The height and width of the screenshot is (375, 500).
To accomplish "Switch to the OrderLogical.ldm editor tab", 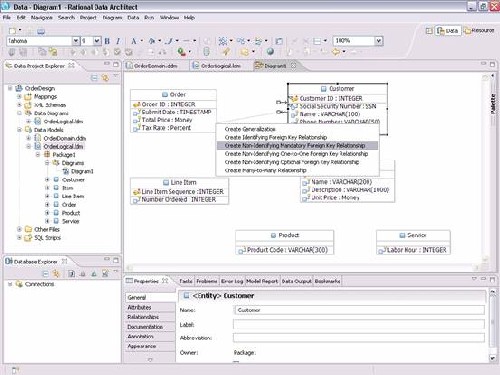I will point(221,66).
